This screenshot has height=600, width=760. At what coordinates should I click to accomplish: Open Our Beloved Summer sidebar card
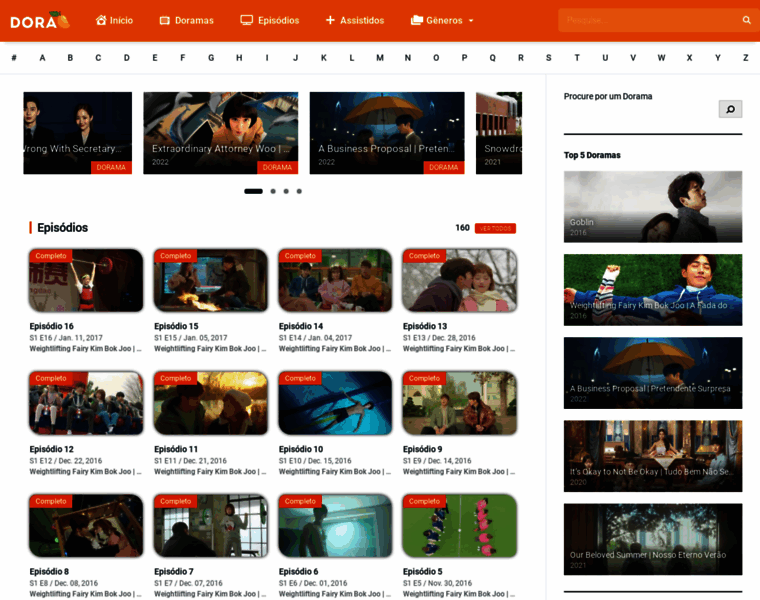(x=652, y=539)
